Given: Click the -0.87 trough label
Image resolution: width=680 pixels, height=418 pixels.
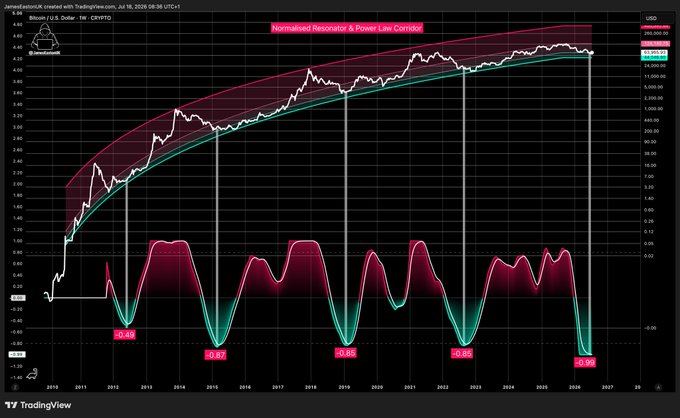Looking at the screenshot, I should point(215,355).
